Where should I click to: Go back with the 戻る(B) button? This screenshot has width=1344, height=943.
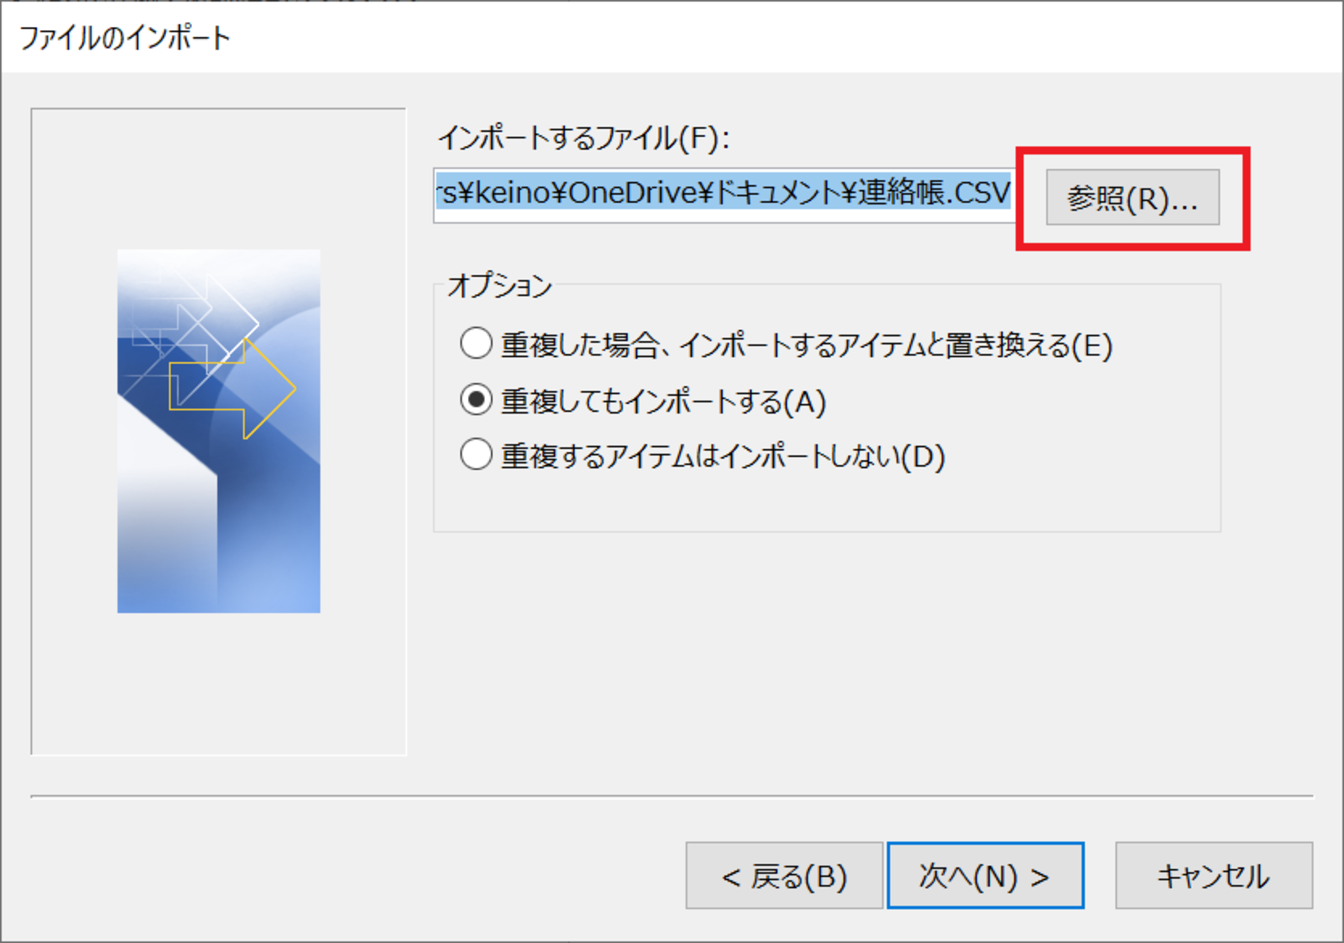(784, 875)
